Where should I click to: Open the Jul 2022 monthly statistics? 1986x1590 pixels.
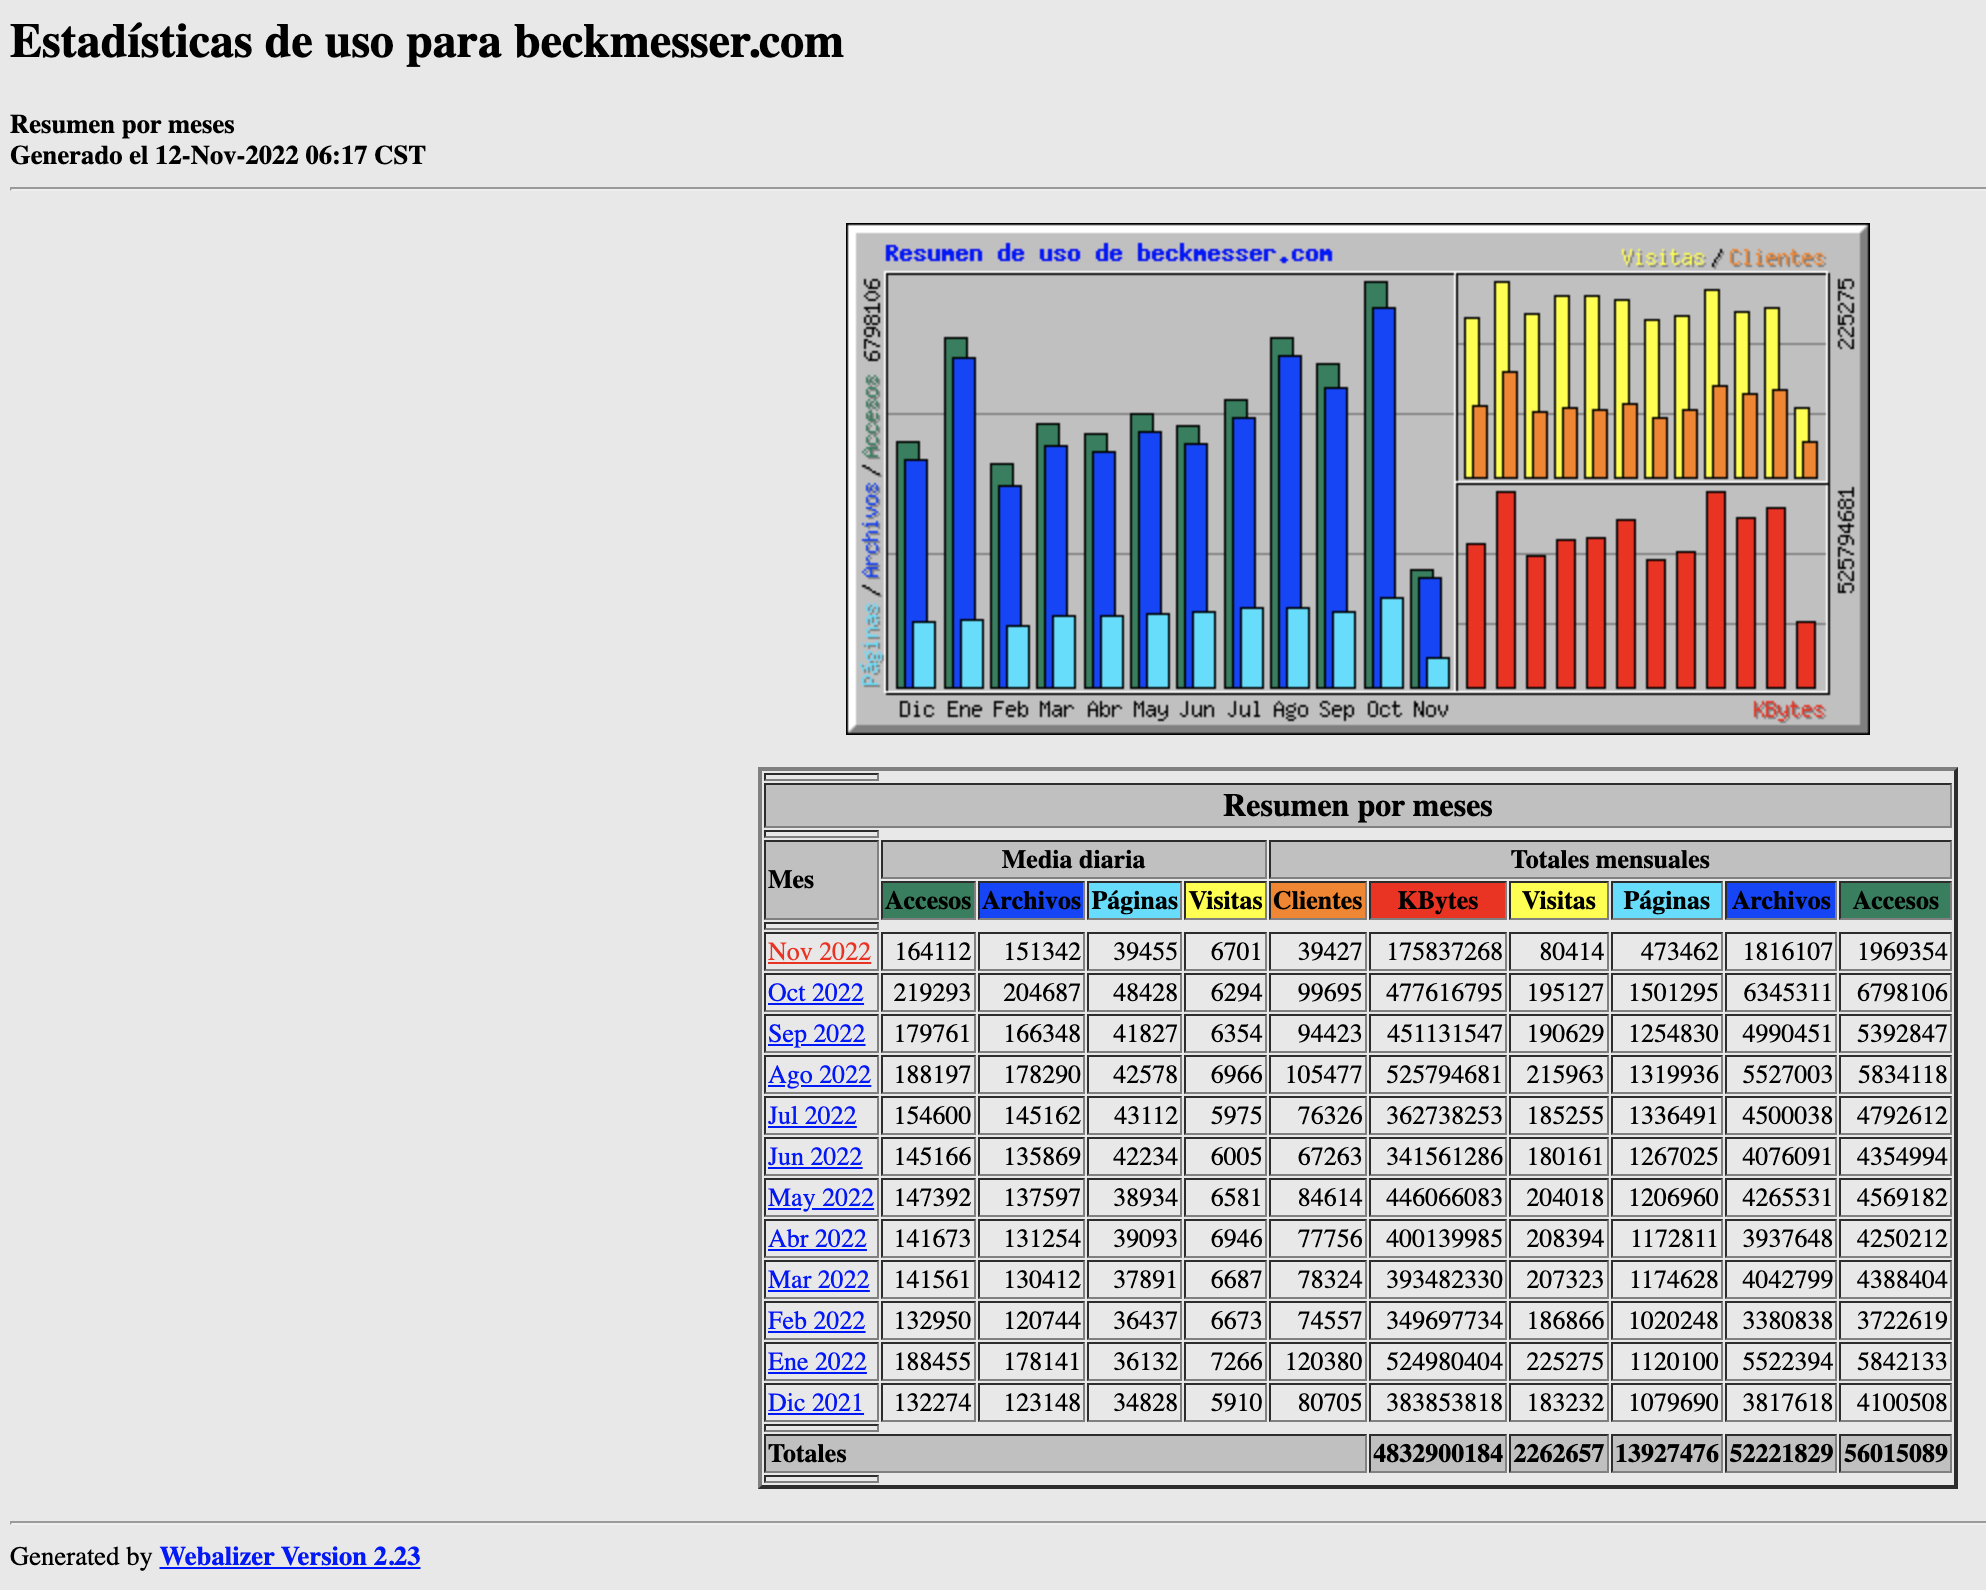coord(811,1115)
